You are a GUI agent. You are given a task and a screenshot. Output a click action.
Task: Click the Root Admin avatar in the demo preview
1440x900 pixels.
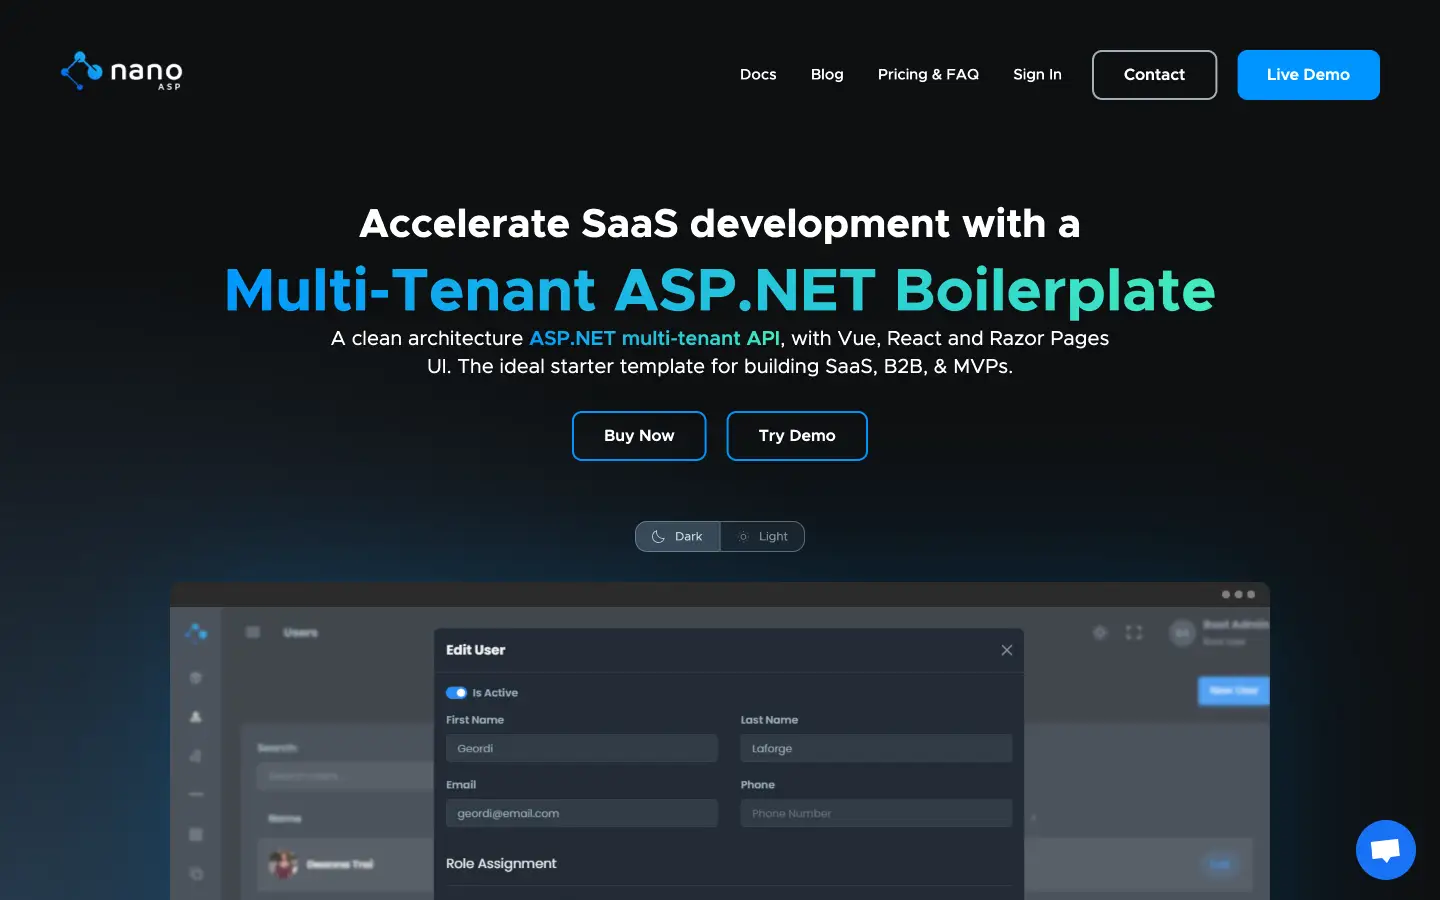[x=1182, y=632]
